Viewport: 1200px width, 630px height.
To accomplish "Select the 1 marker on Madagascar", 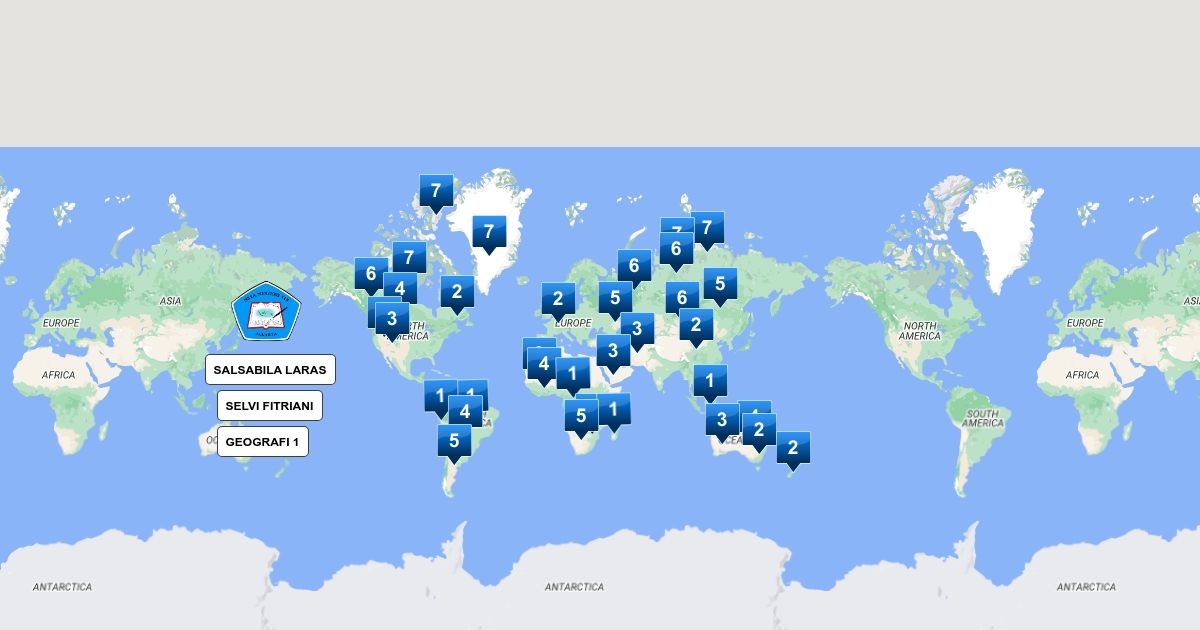I will pyautogui.click(x=614, y=409).
